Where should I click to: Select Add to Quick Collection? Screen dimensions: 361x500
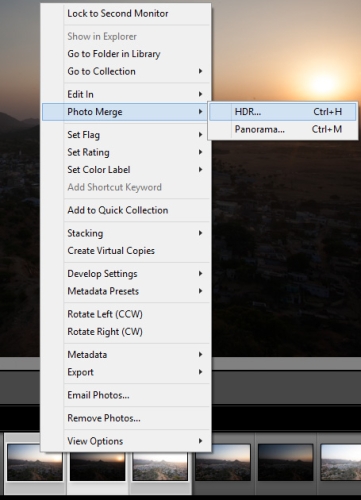(x=126, y=210)
